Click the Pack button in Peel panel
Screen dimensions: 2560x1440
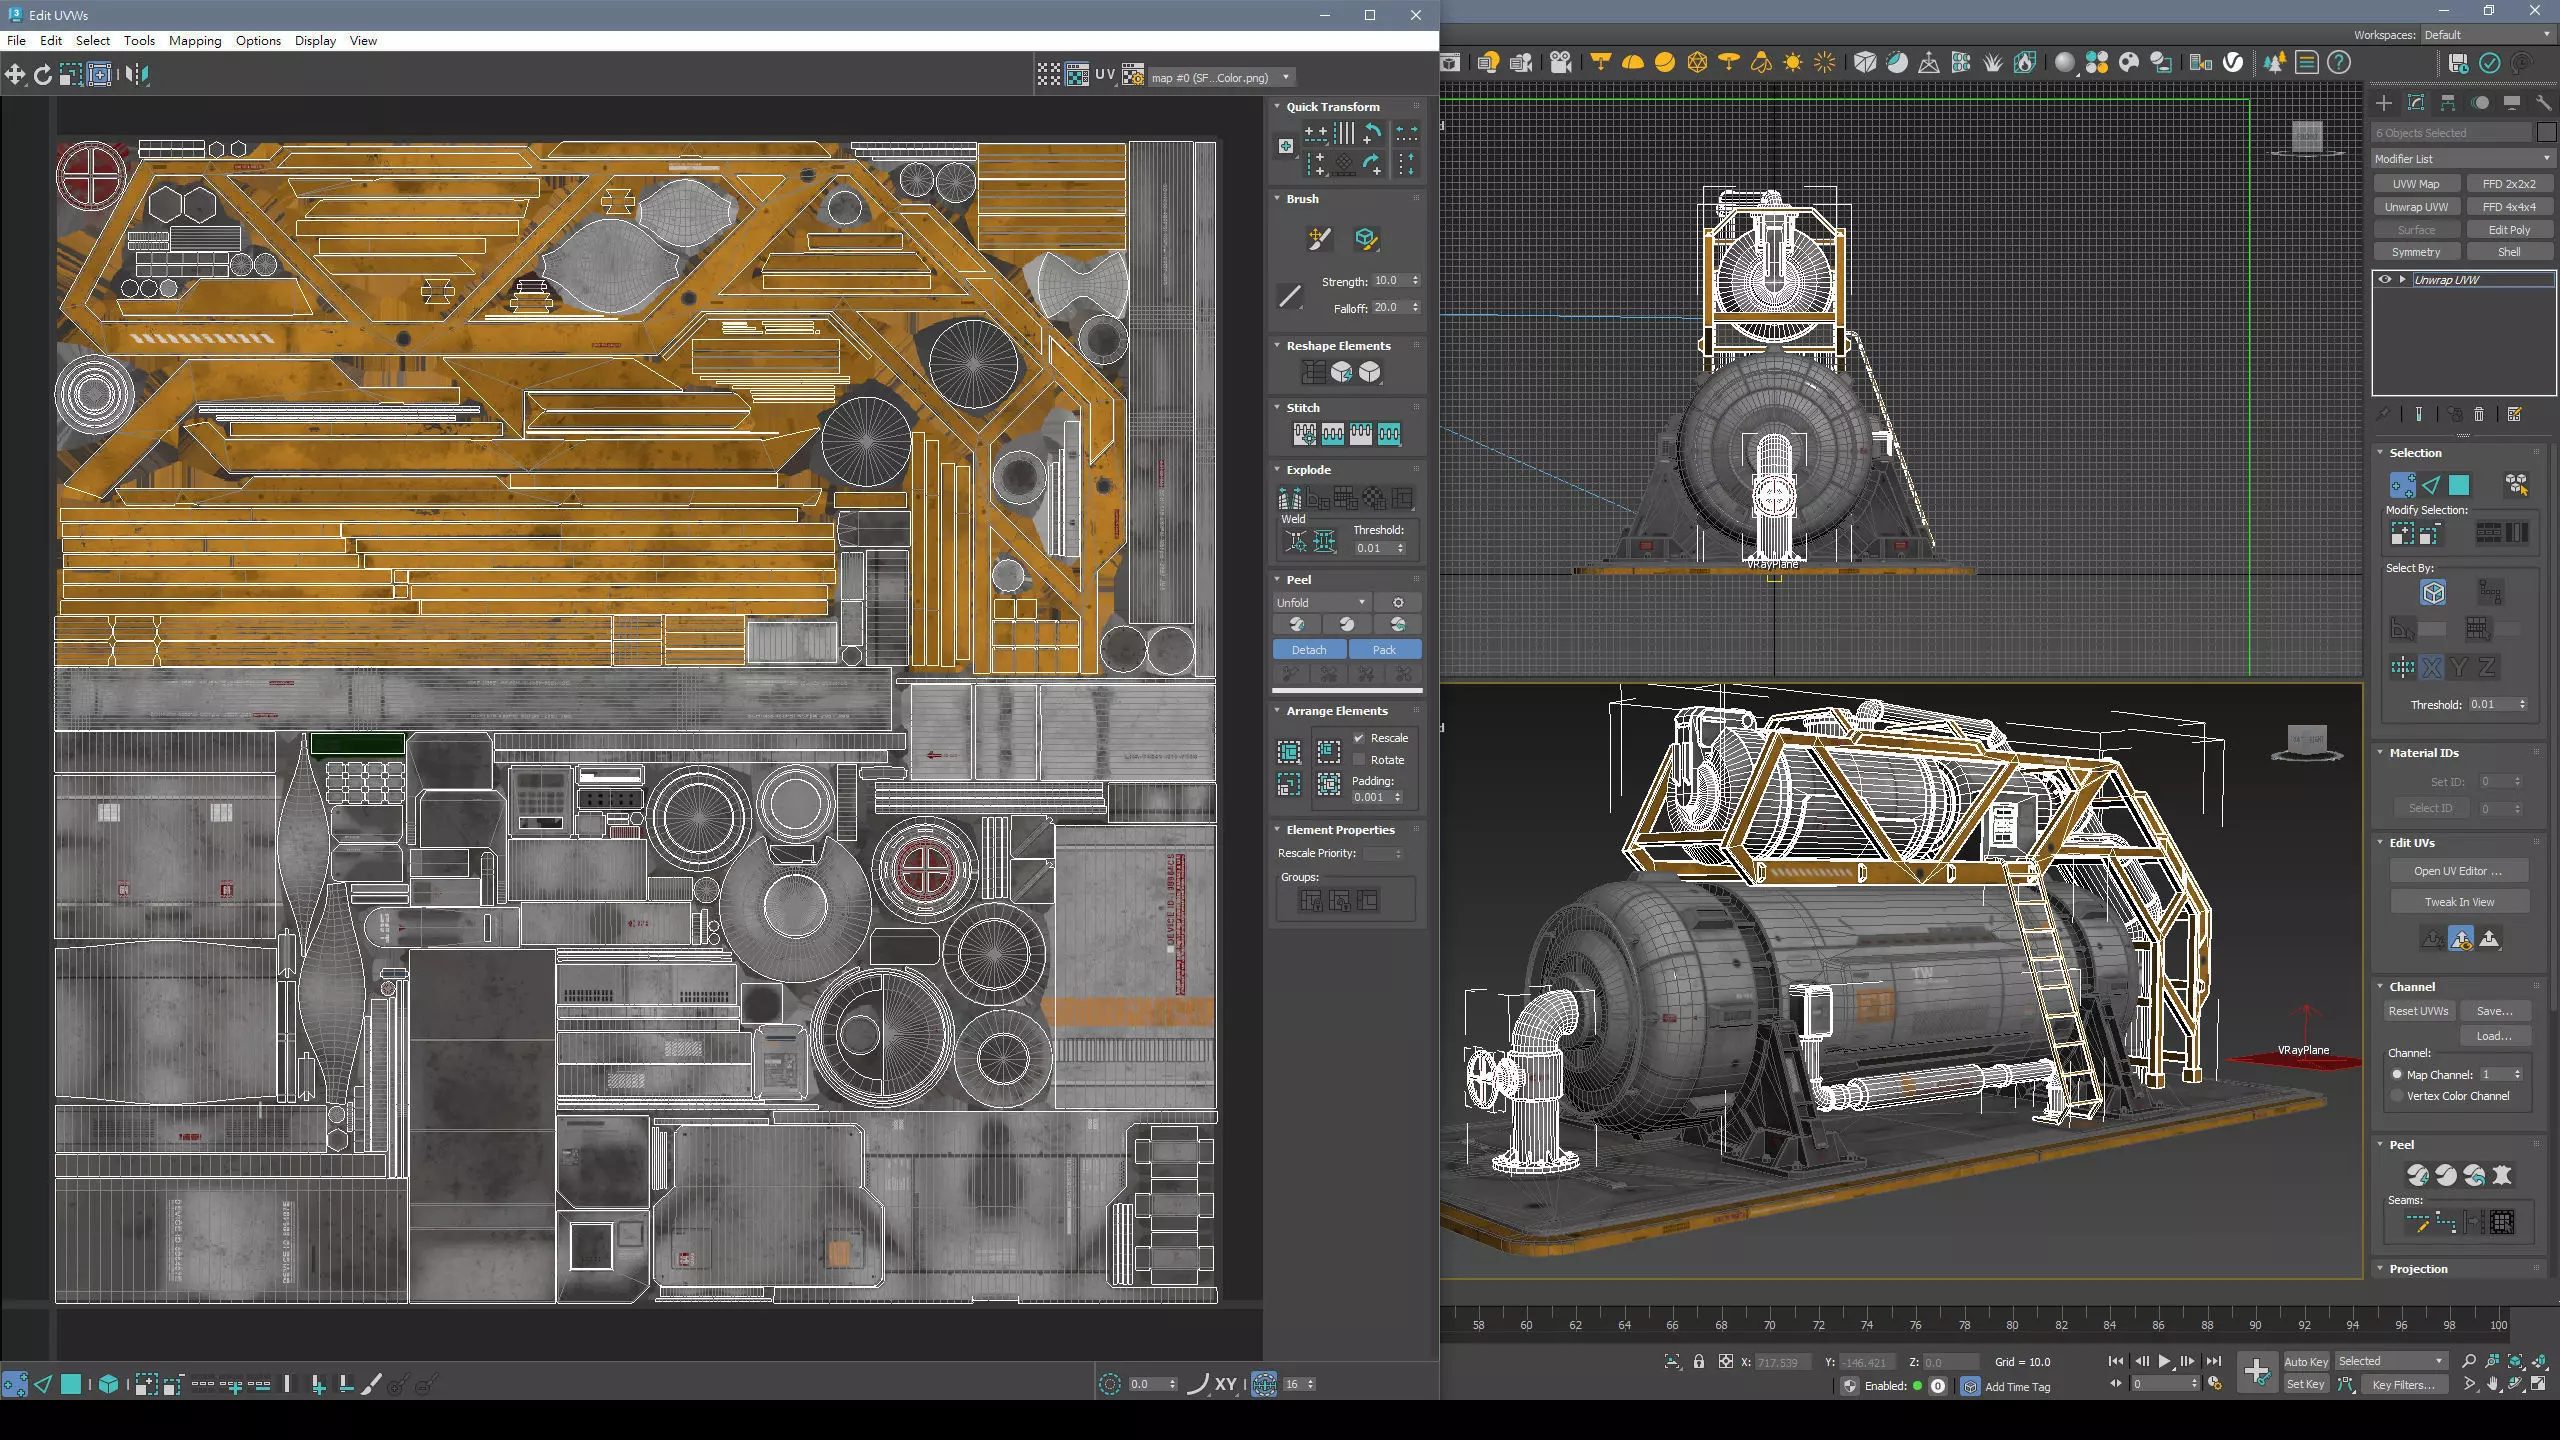(x=1385, y=650)
